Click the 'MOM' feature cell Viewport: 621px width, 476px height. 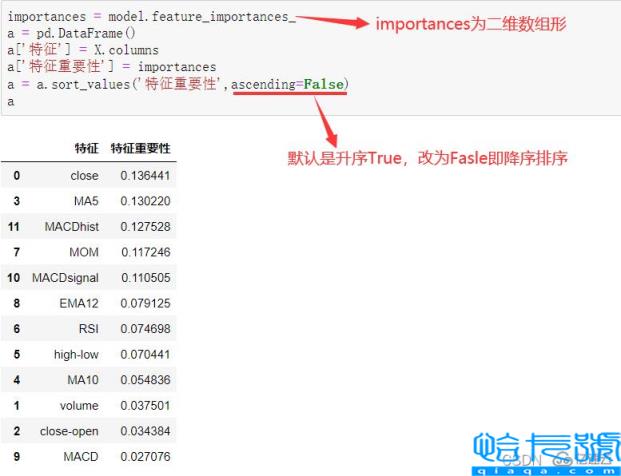tap(84, 252)
